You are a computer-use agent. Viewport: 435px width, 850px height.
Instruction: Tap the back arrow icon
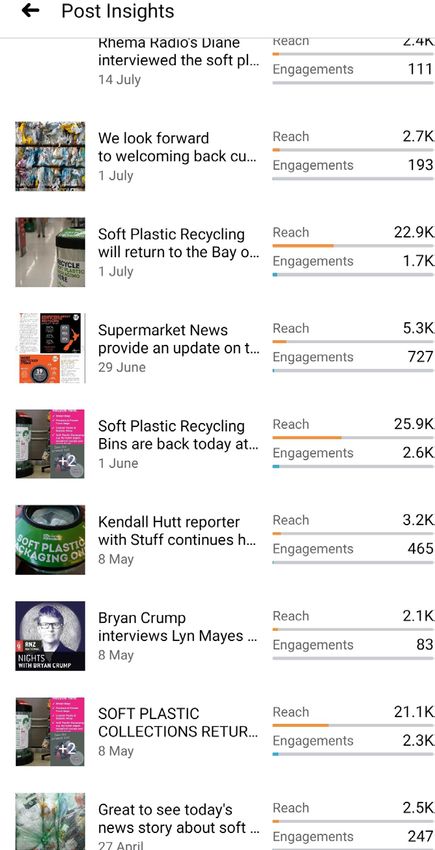click(30, 11)
